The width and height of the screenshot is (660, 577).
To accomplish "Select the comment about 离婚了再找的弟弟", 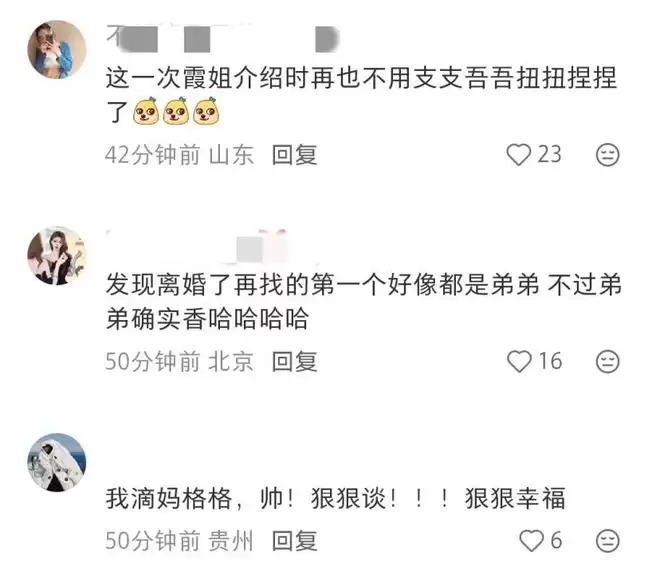I will (x=364, y=301).
